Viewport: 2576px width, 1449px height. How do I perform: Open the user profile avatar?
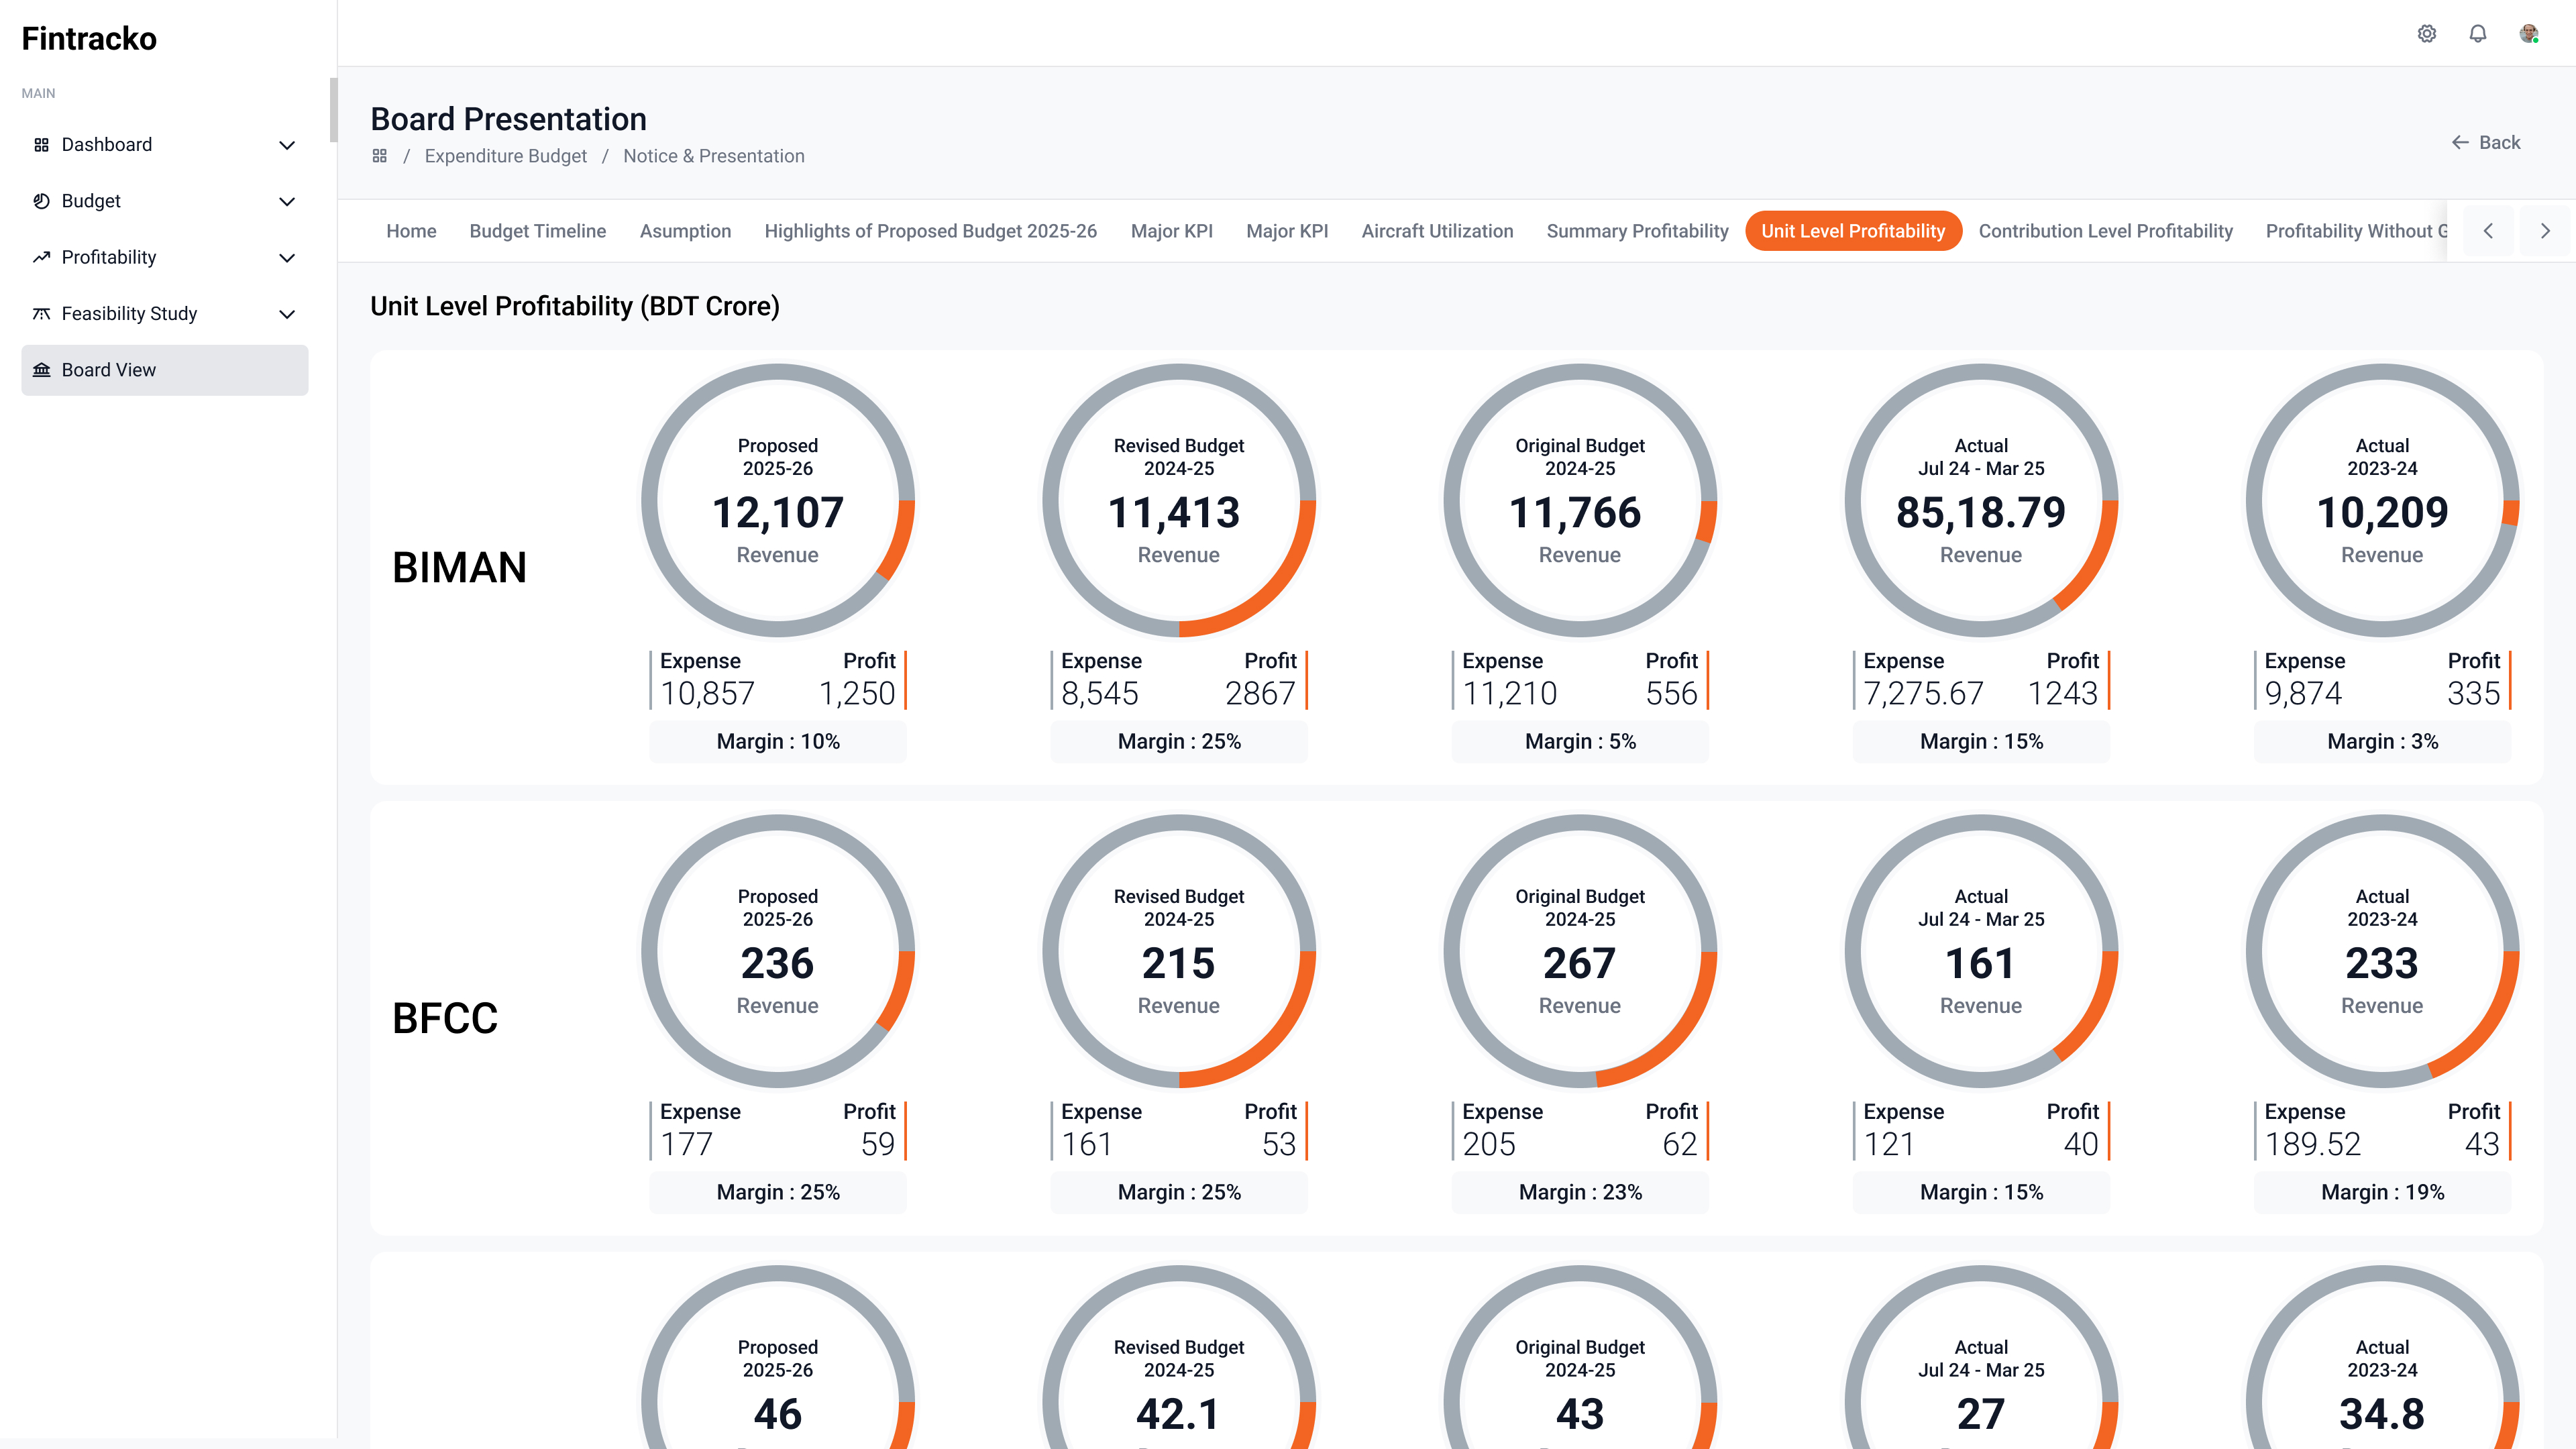point(2529,34)
